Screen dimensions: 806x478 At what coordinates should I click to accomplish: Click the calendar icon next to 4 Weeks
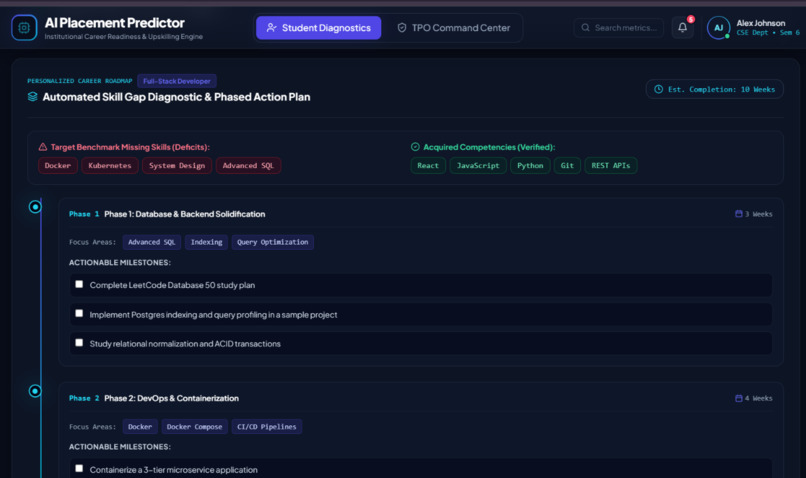(x=739, y=398)
